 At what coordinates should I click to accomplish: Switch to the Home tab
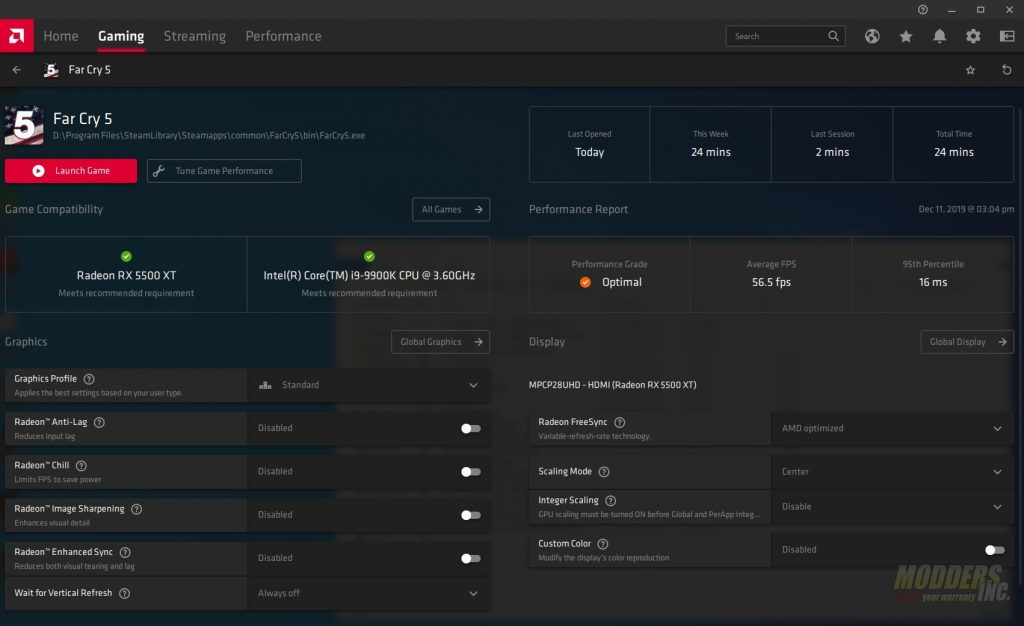(x=61, y=36)
